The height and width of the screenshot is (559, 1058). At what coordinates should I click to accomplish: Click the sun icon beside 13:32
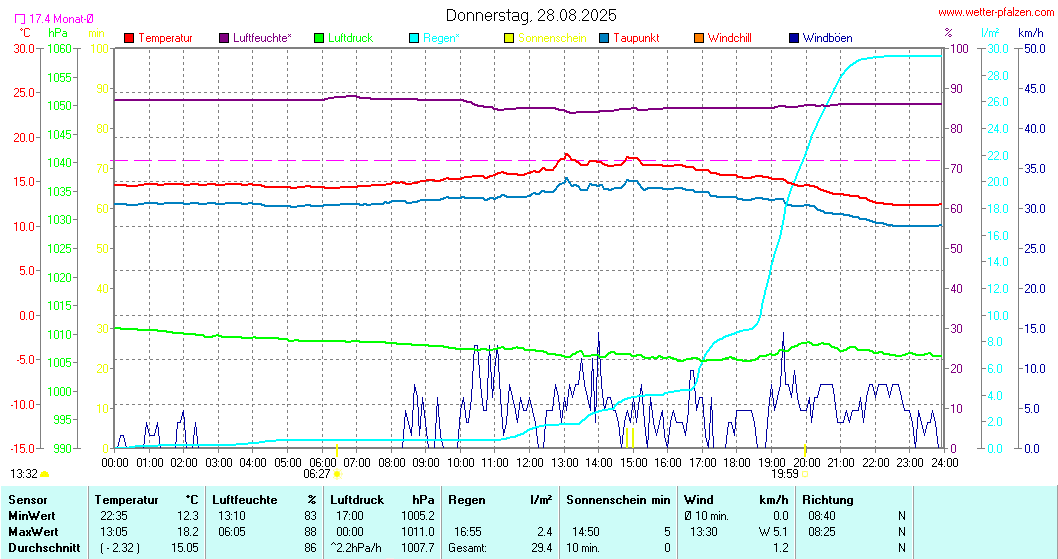click(45, 474)
